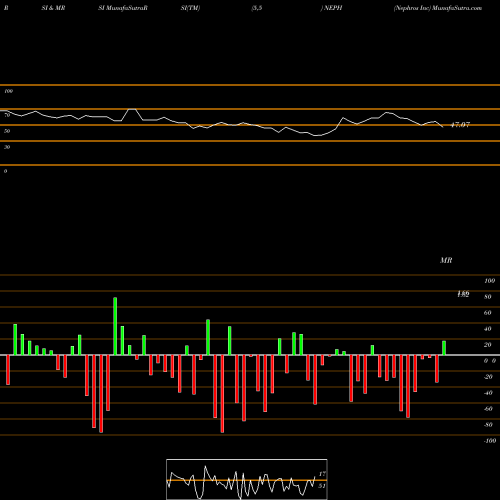Click the '50' level label on RSI axis
500x500 pixels.
point(7,131)
